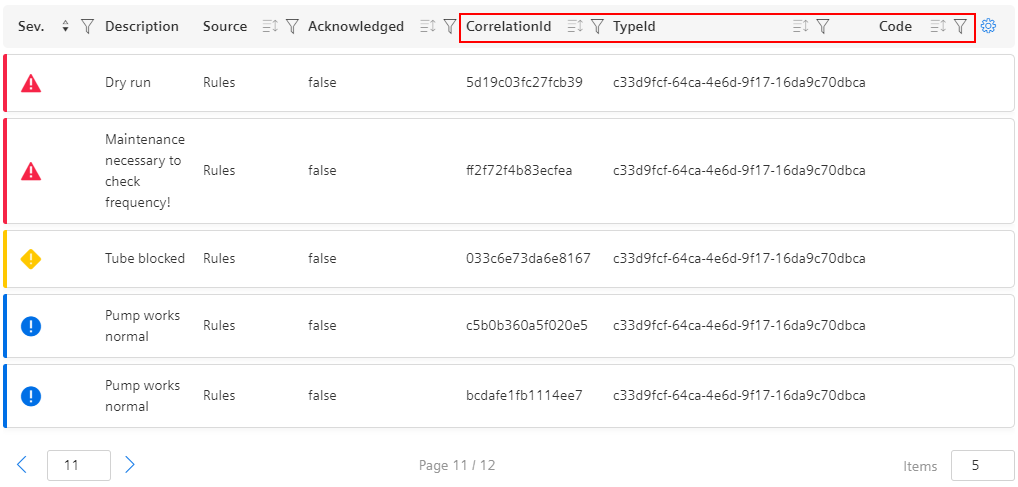Image resolution: width=1018 pixels, height=487 pixels.
Task: Click the Source column header label
Action: pos(225,27)
